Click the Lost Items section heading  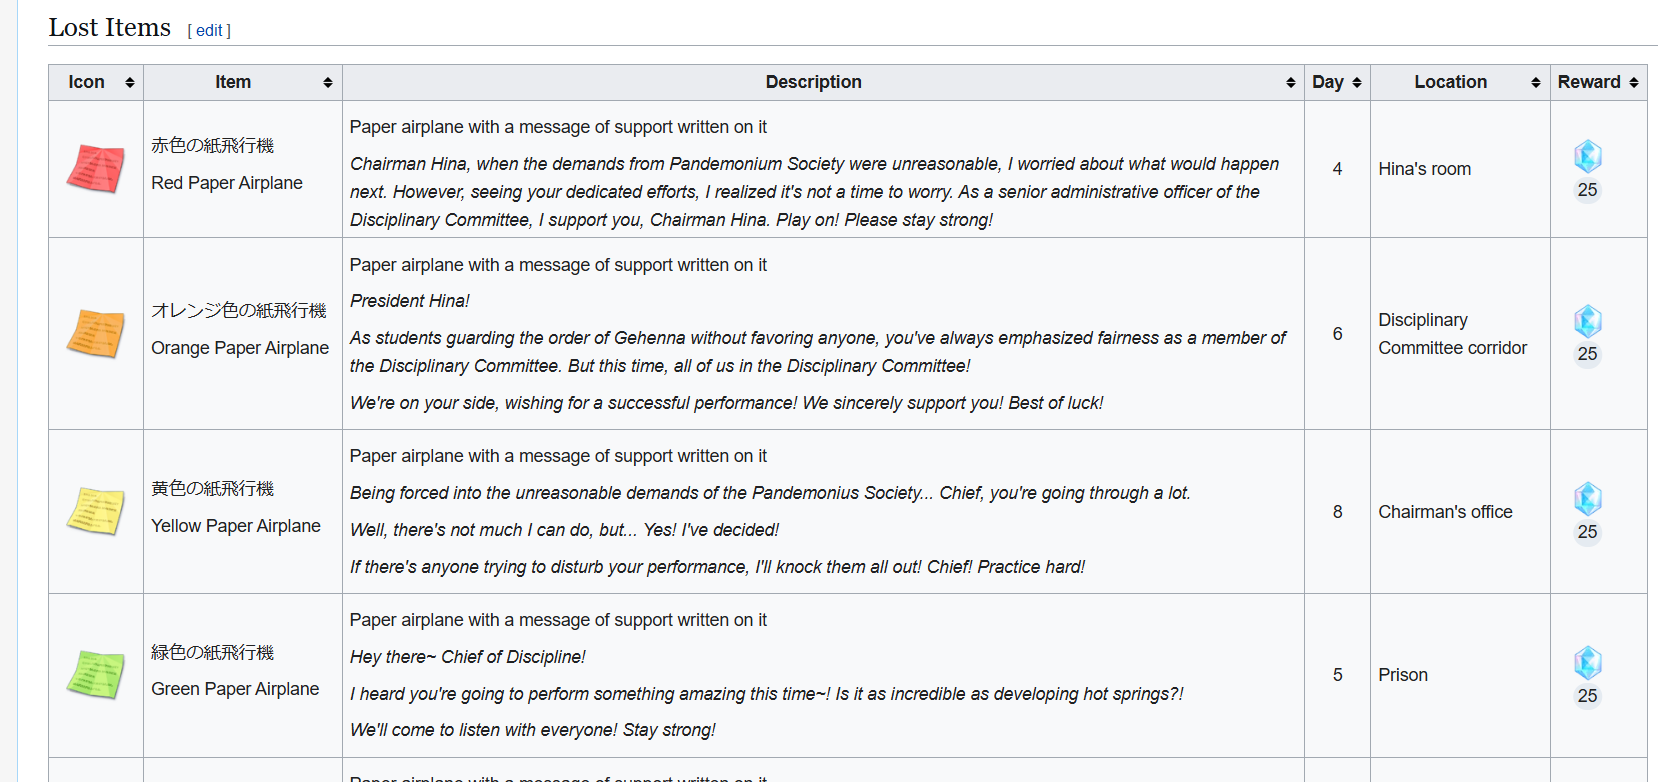(x=110, y=28)
